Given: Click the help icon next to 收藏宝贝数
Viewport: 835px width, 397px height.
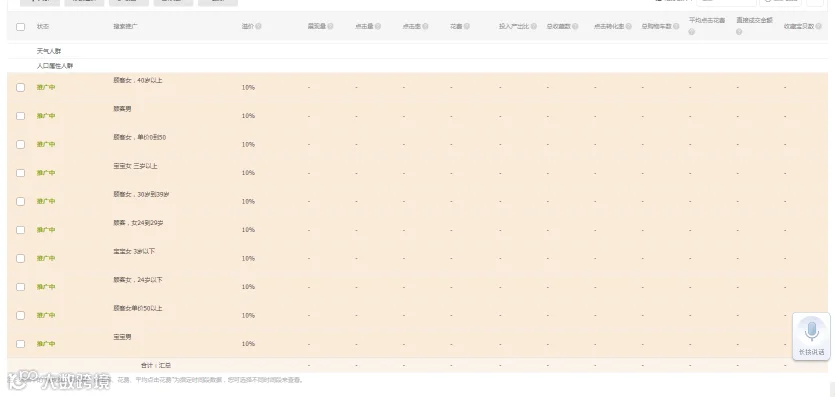Looking at the screenshot, I should [818, 26].
